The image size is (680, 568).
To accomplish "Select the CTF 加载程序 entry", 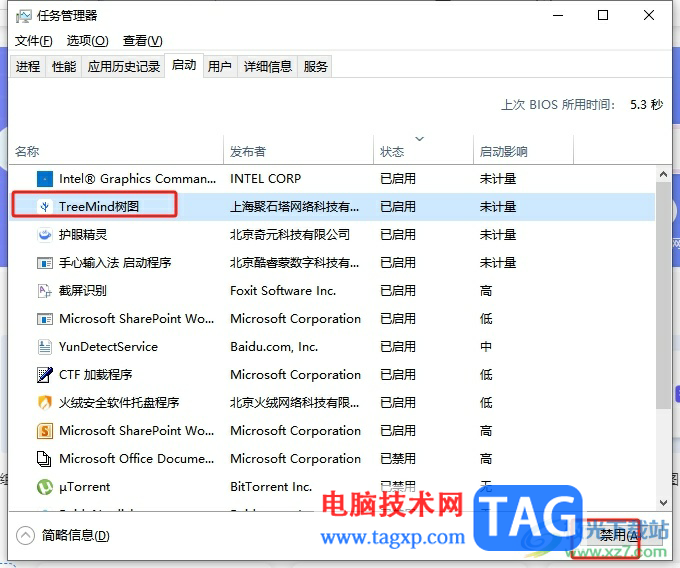I will click(x=95, y=375).
